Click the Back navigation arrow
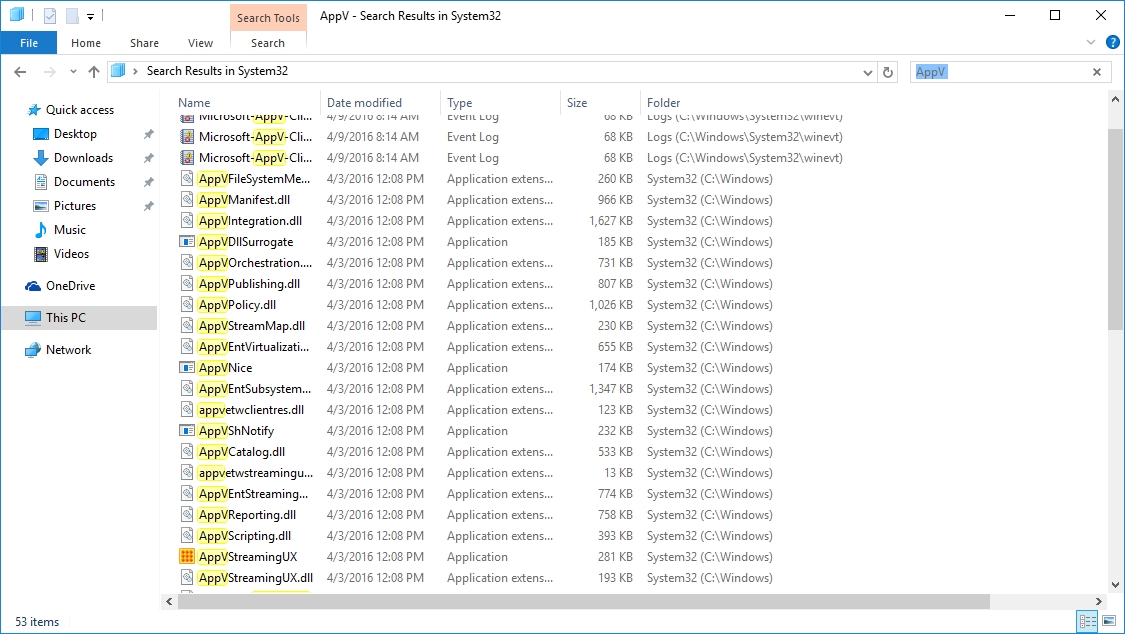1125x634 pixels. click(20, 72)
